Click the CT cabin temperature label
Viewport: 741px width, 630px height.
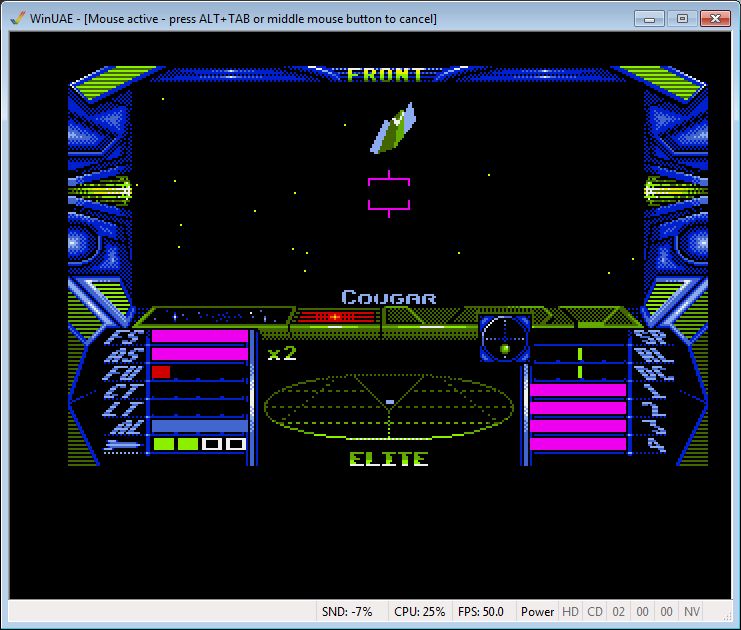tap(123, 391)
